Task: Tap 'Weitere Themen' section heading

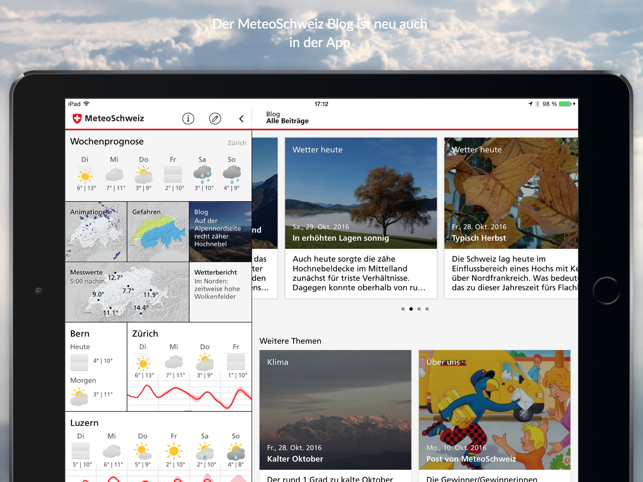Action: (x=290, y=341)
